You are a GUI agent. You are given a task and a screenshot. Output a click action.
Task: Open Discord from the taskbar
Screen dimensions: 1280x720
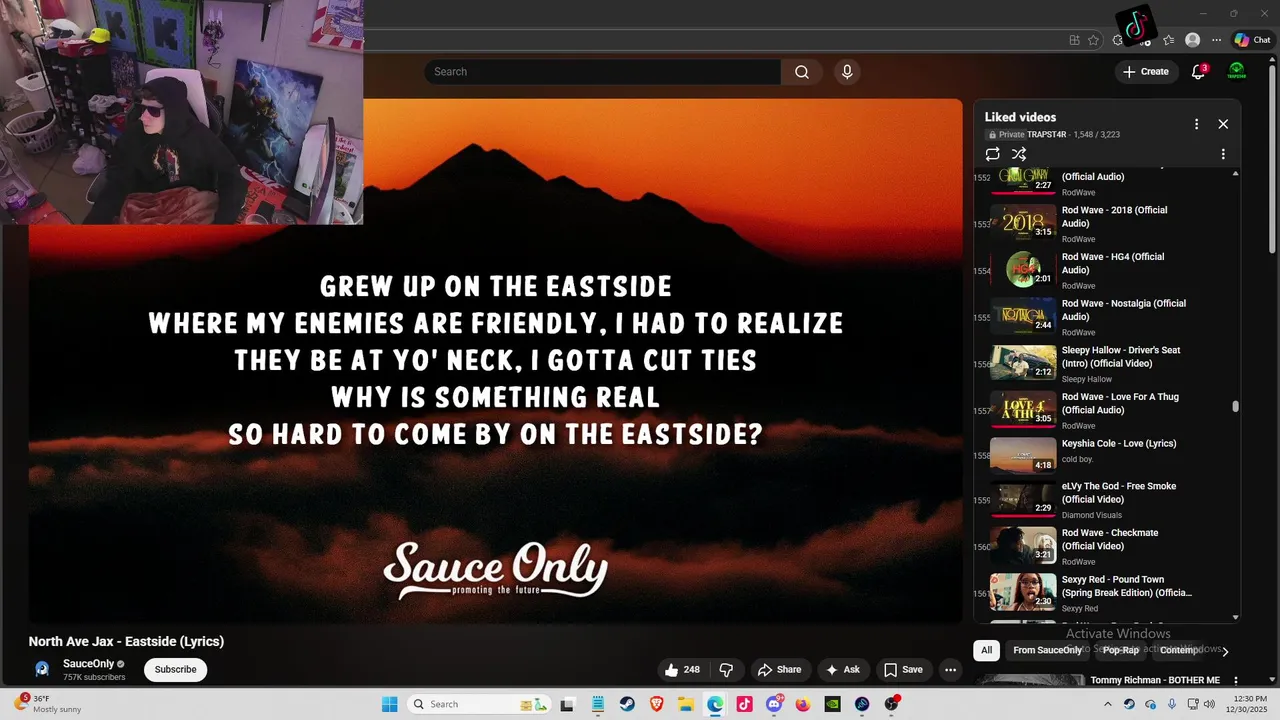[x=774, y=704]
